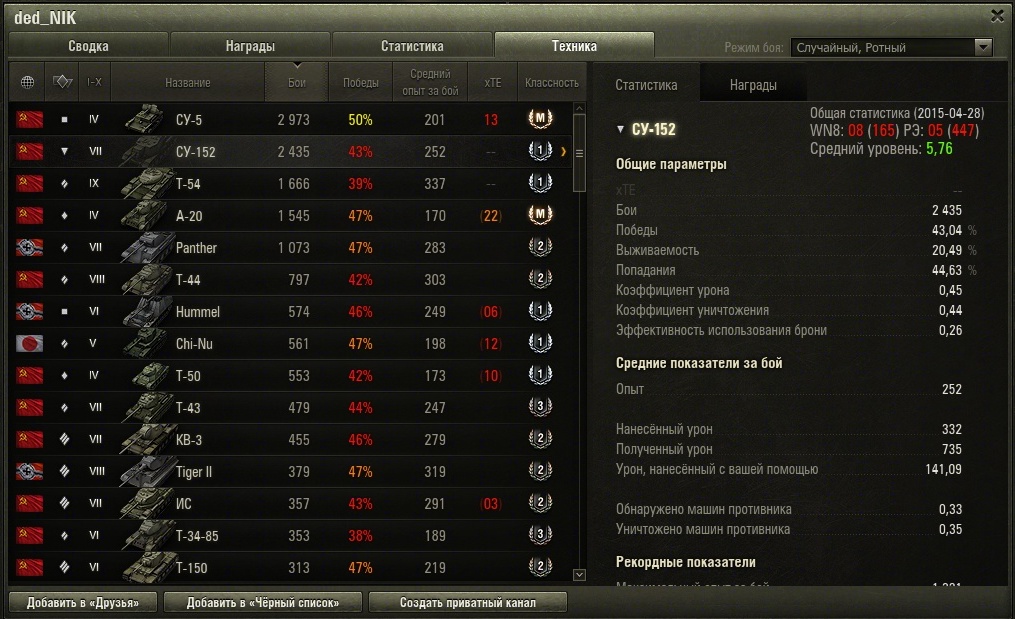Click the СУ-5 Mastery badge M icon
1015x619 pixels.
click(x=540, y=119)
